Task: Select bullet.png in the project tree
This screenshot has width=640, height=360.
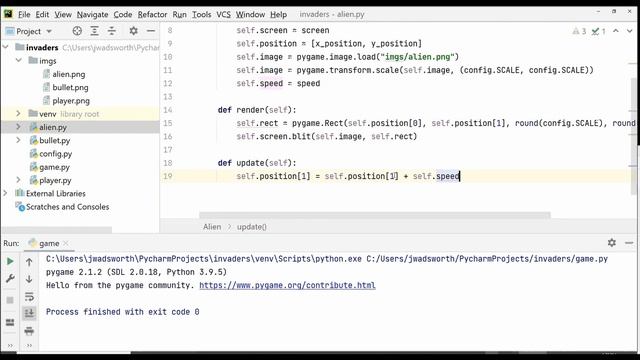Action: coord(70,87)
